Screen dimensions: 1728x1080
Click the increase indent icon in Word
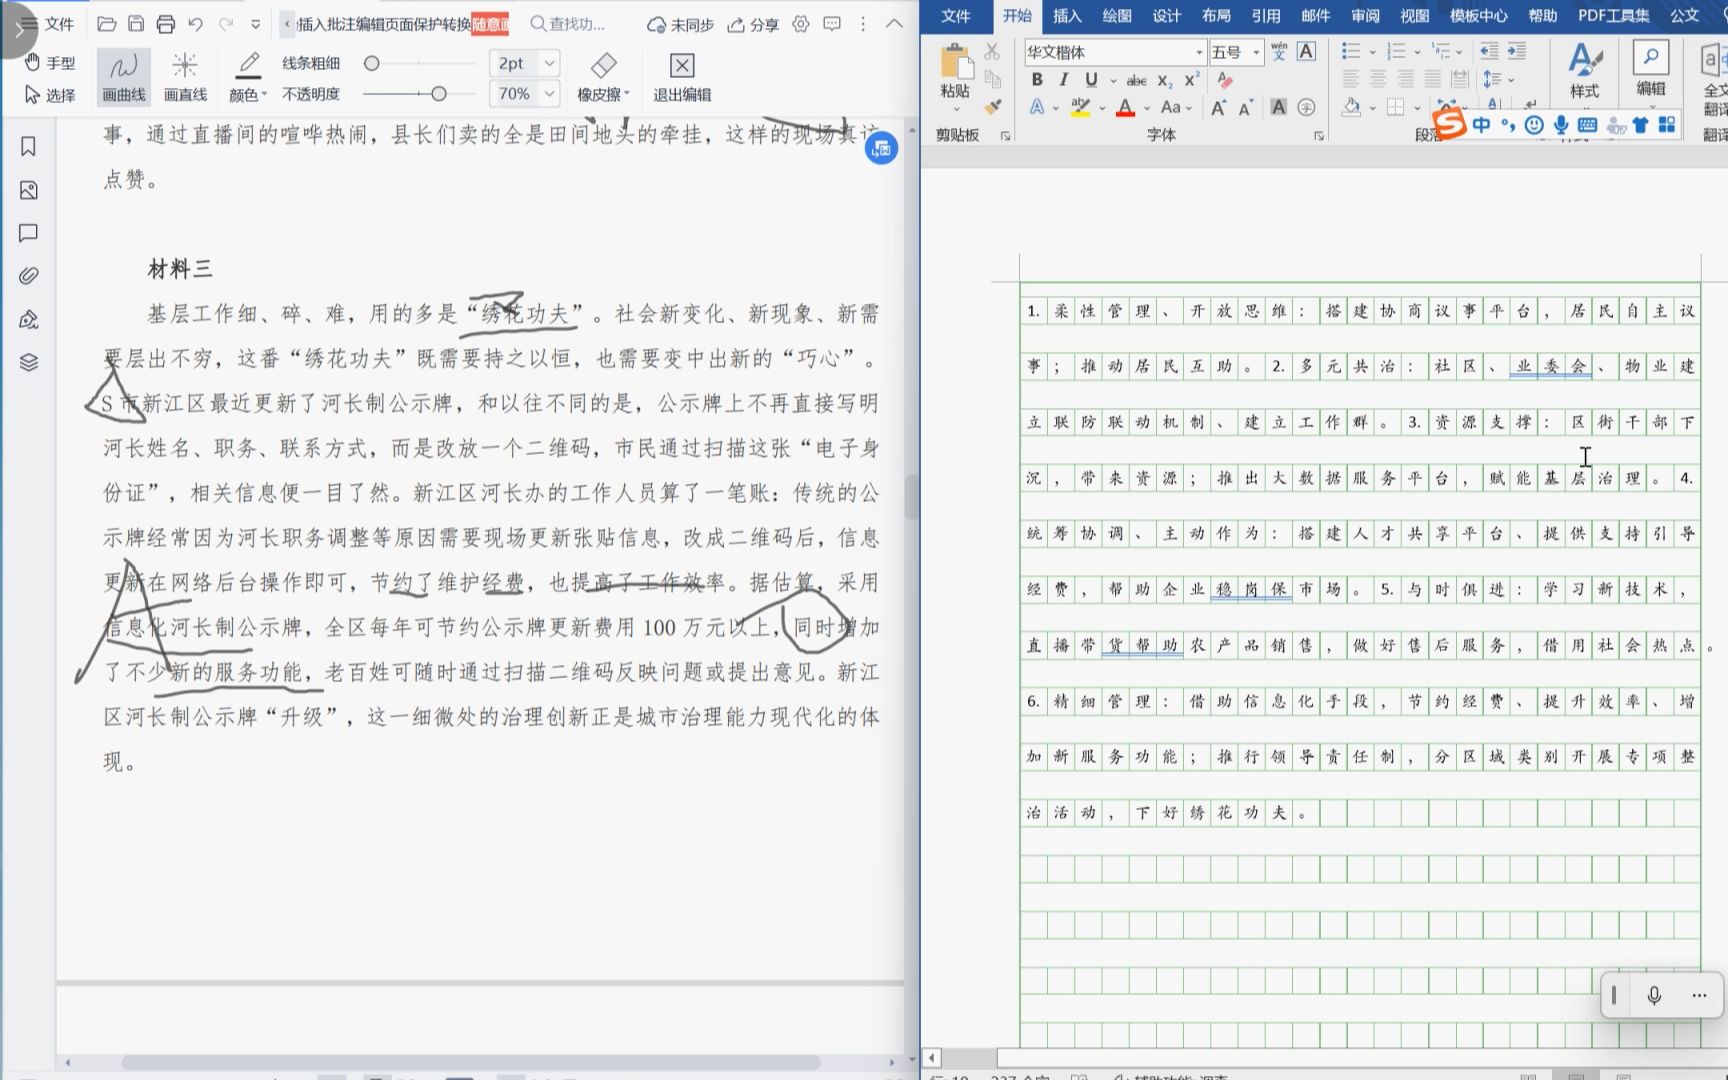point(1517,51)
